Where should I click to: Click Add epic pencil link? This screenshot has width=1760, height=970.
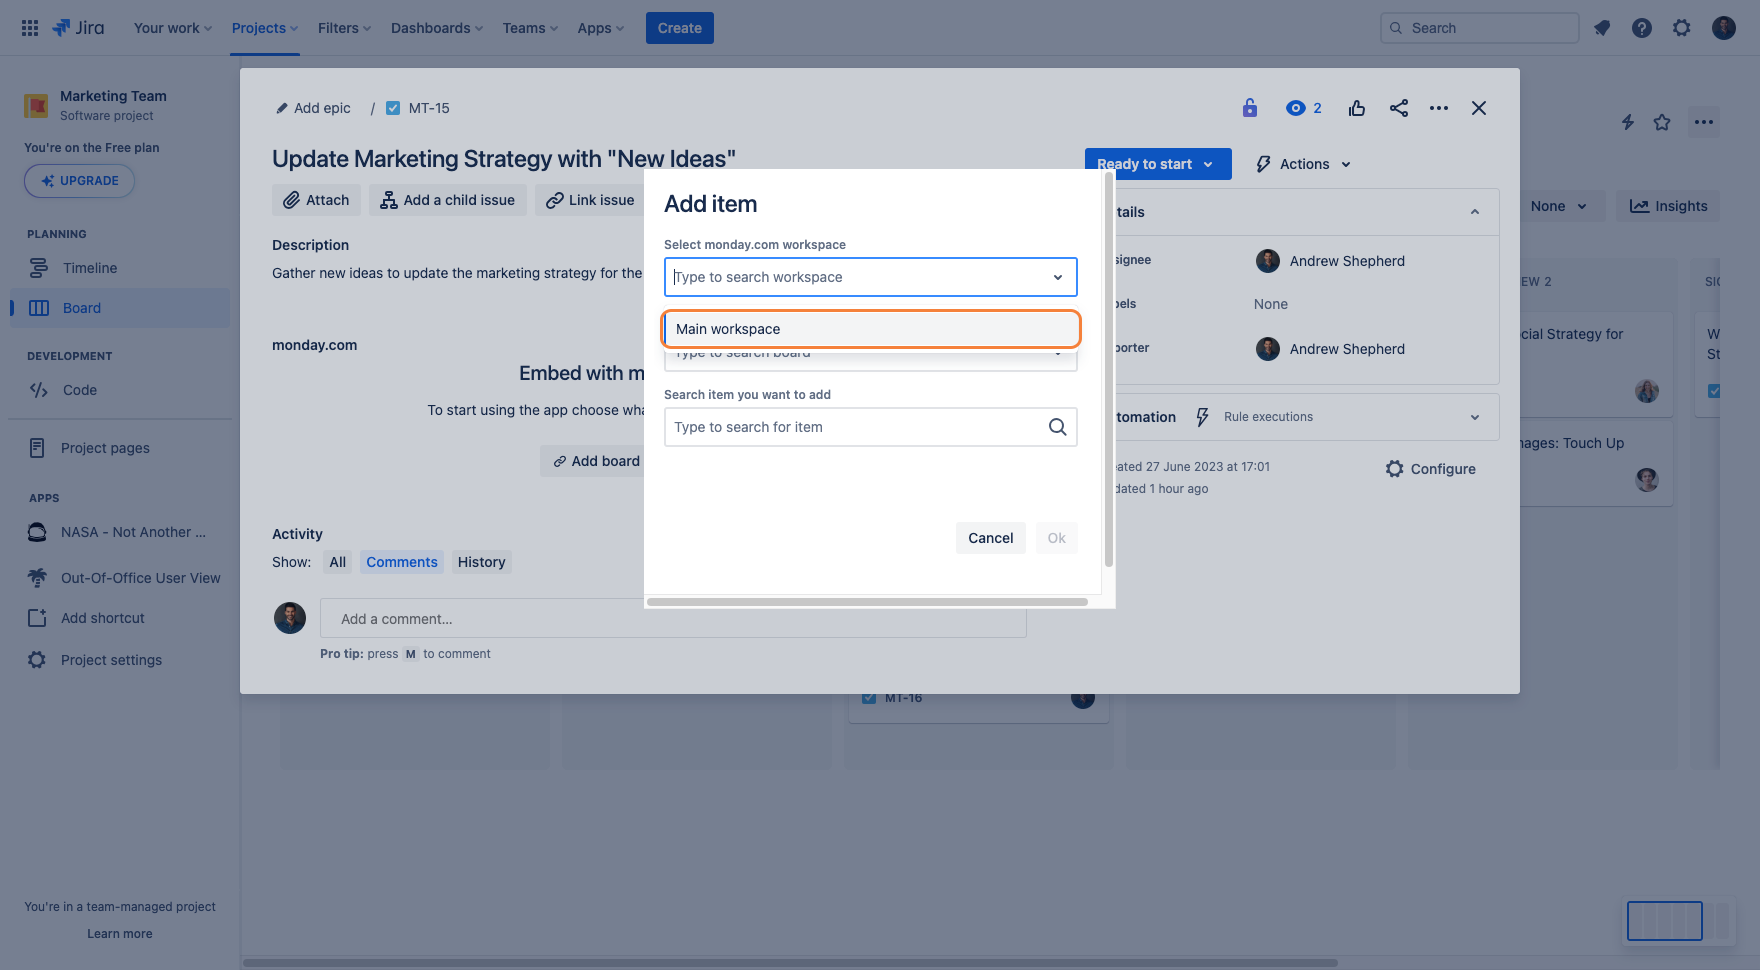coord(313,108)
